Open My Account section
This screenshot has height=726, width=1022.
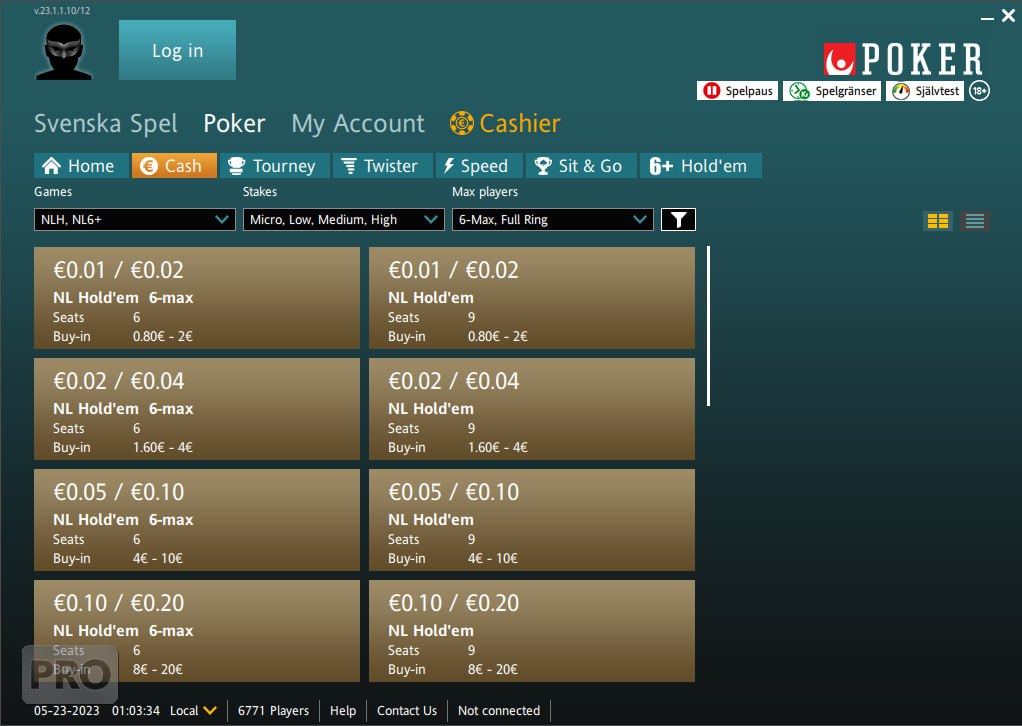[x=358, y=123]
